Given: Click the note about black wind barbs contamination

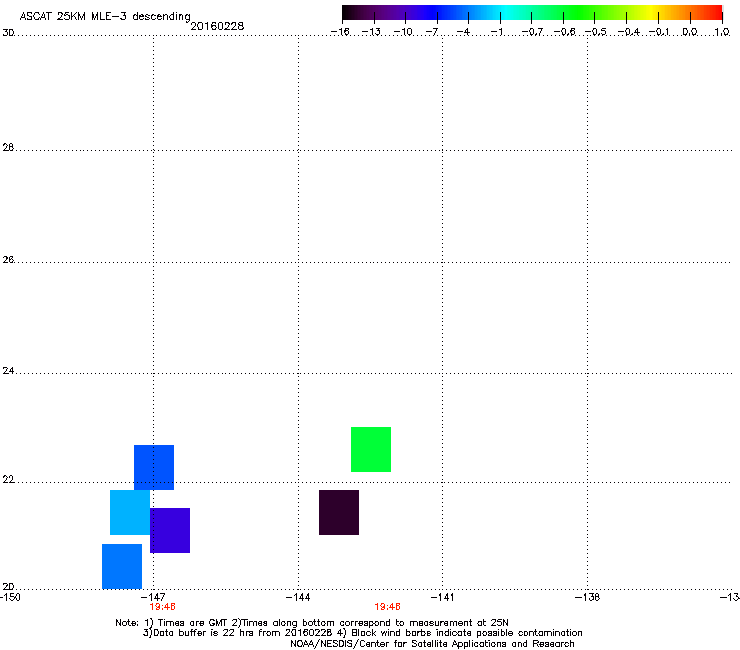Looking at the screenshot, I should (x=459, y=633).
